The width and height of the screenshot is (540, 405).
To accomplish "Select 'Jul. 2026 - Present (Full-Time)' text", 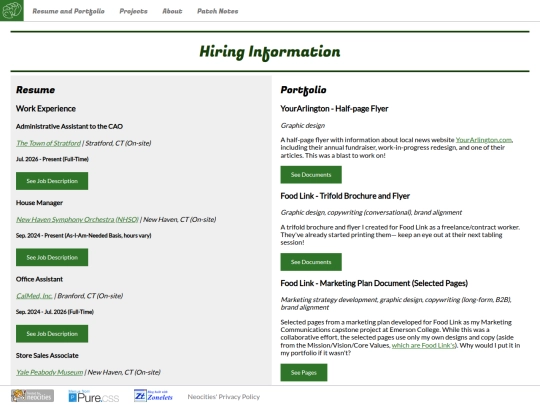I will pyautogui.click(x=52, y=159).
